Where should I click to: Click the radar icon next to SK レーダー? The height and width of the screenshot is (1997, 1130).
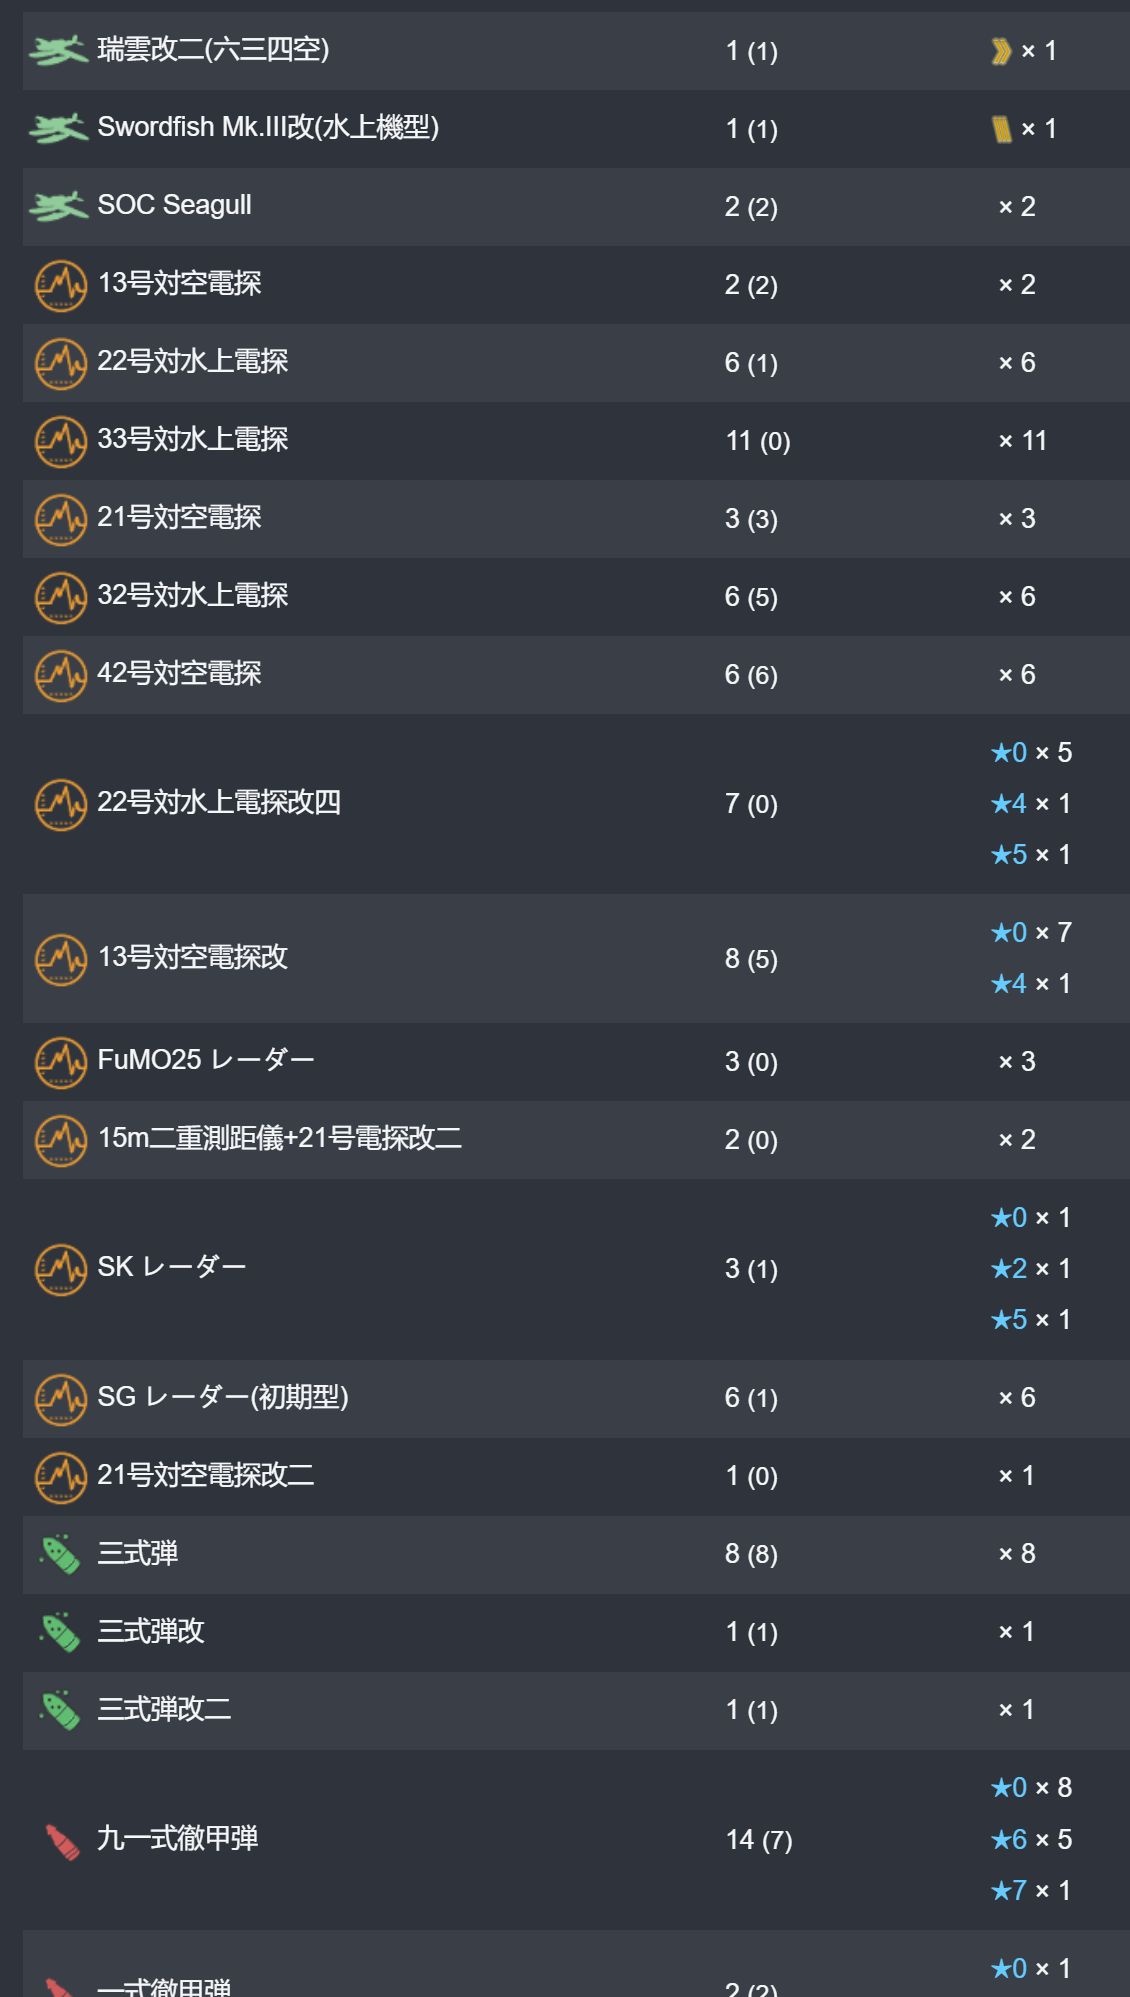[x=61, y=1269]
